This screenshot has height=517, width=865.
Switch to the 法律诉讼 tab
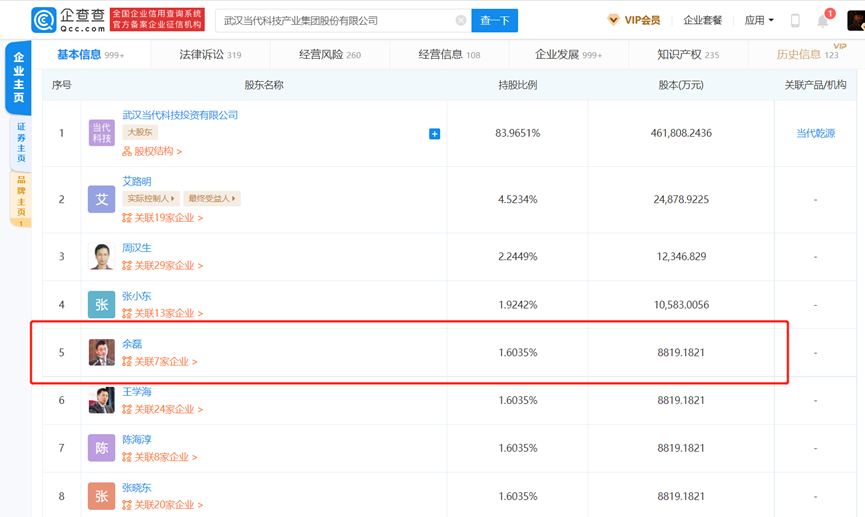210,55
